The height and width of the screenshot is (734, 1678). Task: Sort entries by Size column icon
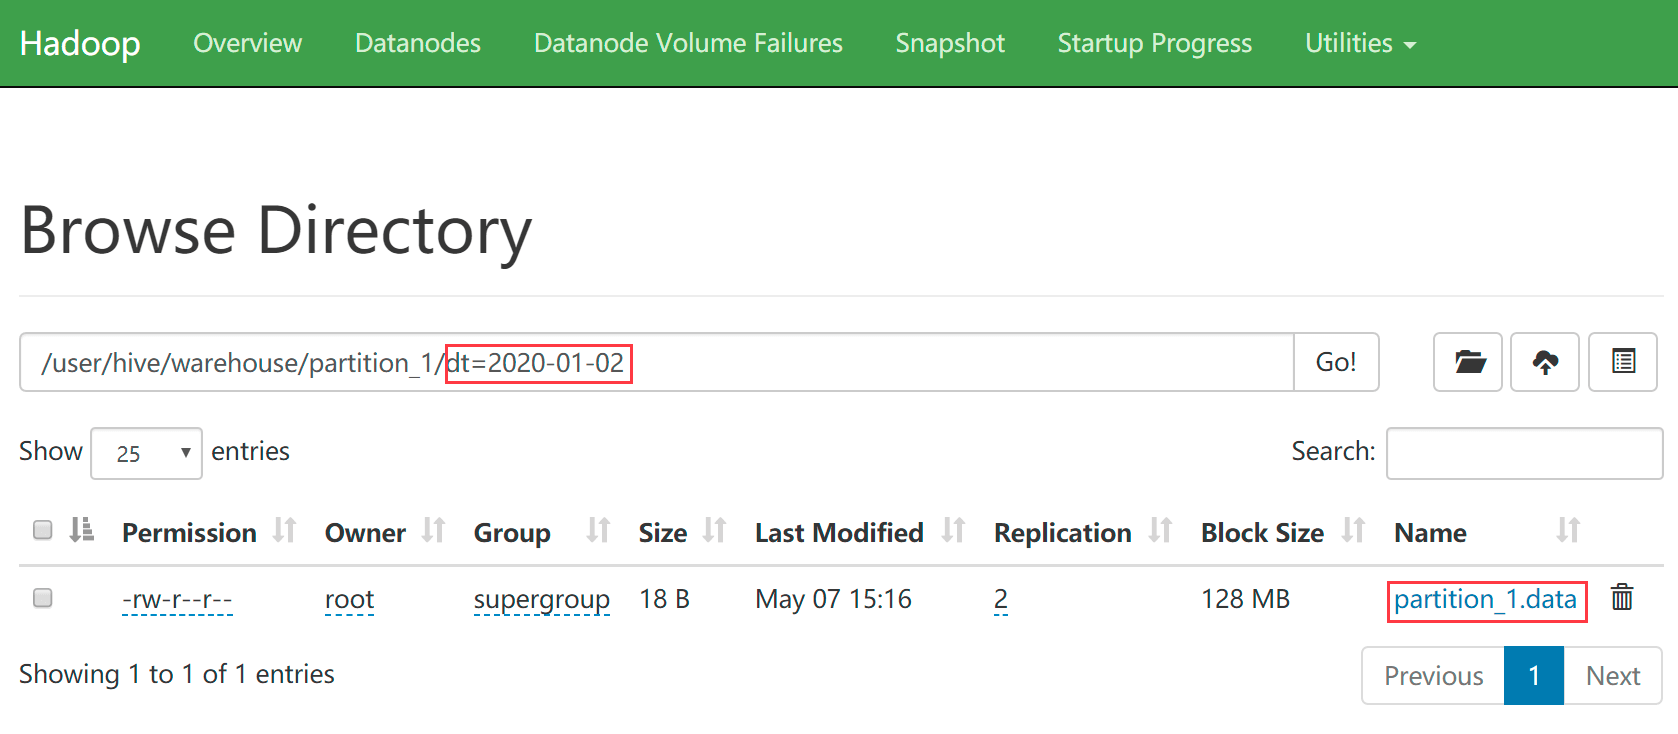click(x=714, y=531)
